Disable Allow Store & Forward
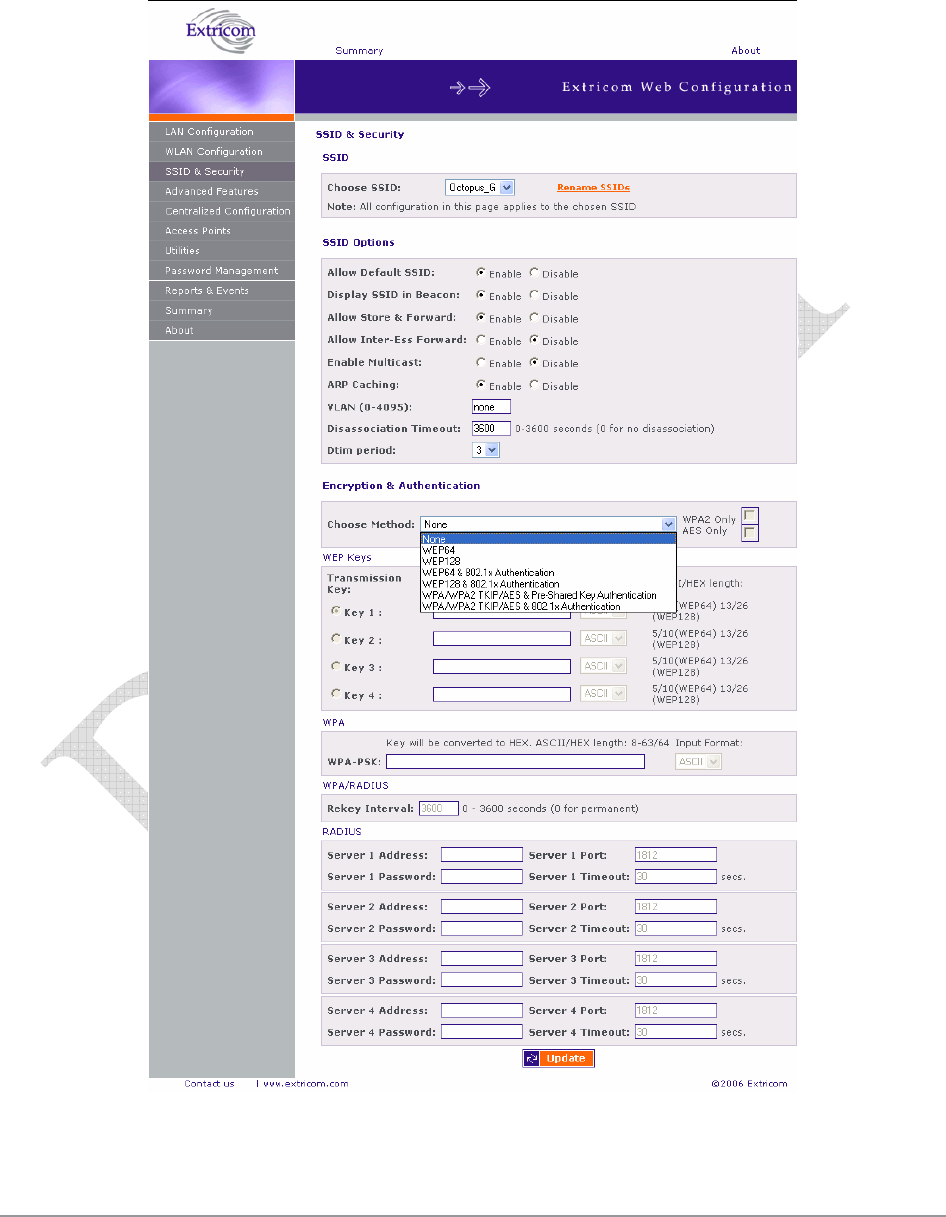946x1217 pixels. [x=534, y=318]
